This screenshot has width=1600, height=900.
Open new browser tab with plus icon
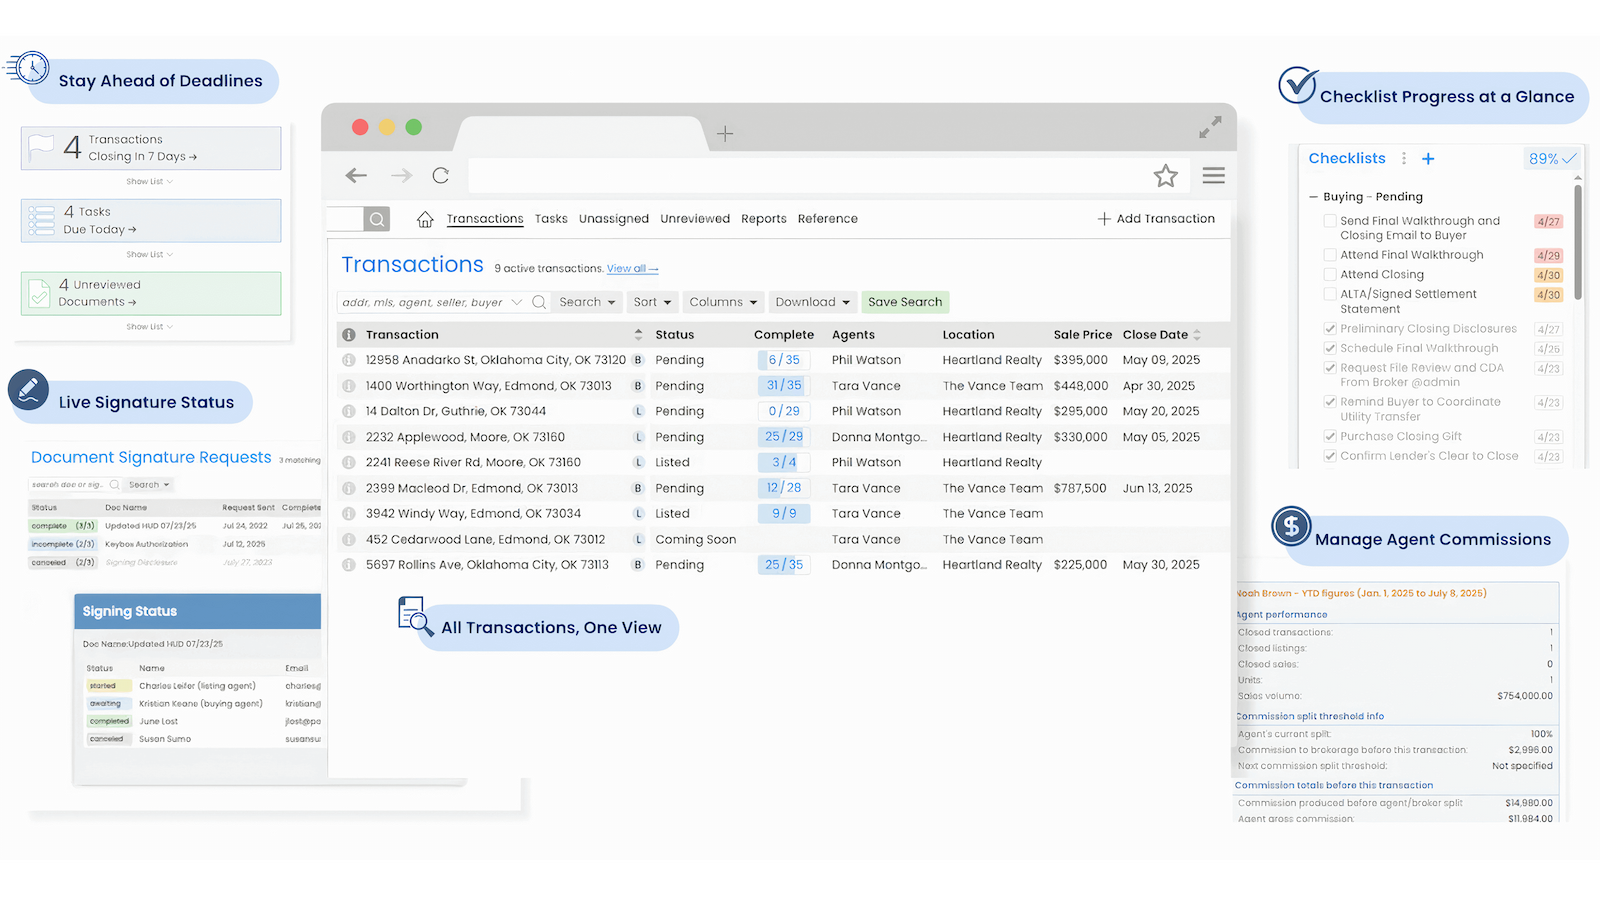(x=725, y=133)
